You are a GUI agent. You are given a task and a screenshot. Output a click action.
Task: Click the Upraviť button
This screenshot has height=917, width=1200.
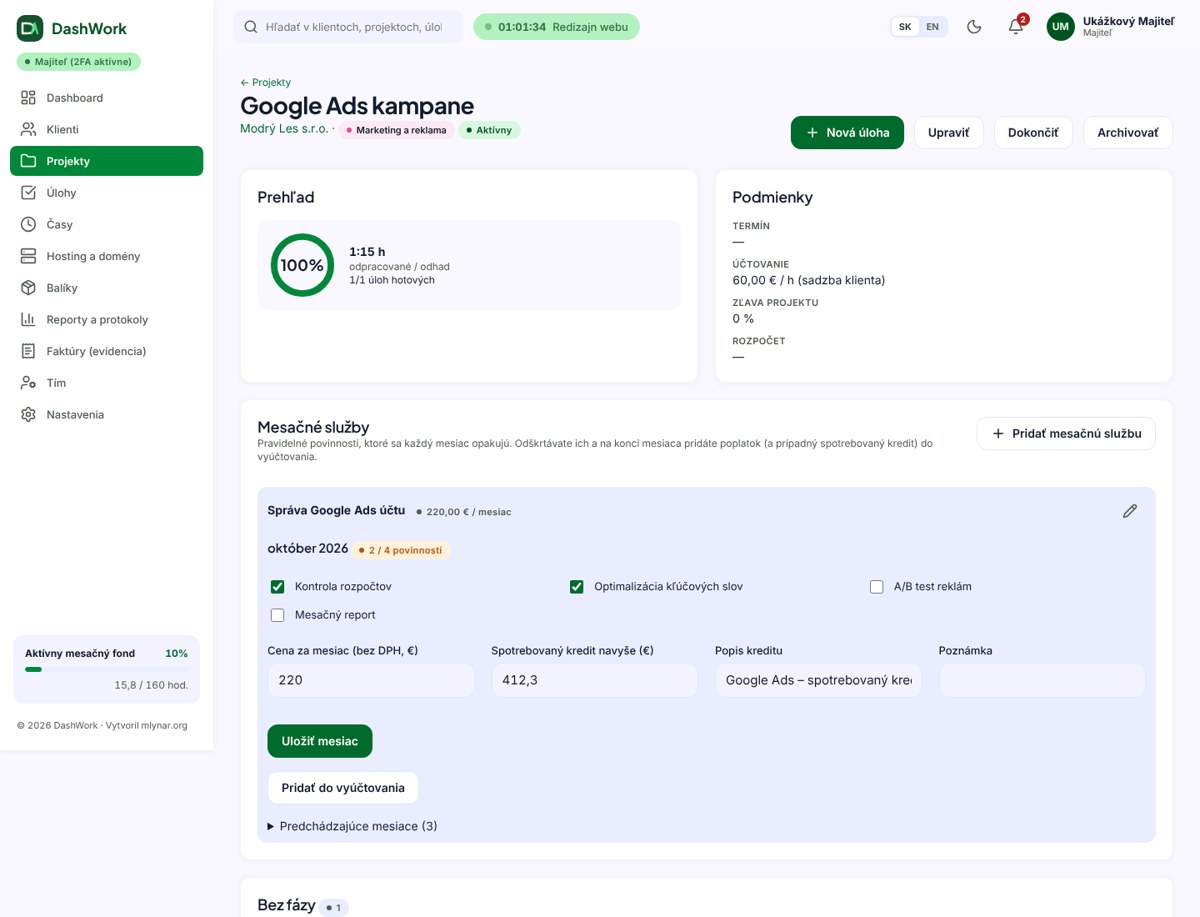[x=949, y=133]
